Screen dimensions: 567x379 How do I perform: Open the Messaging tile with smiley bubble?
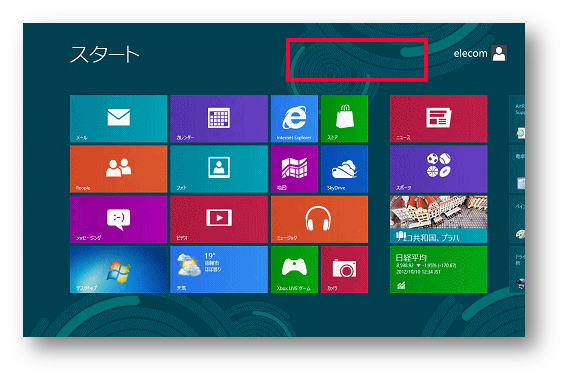(119, 219)
